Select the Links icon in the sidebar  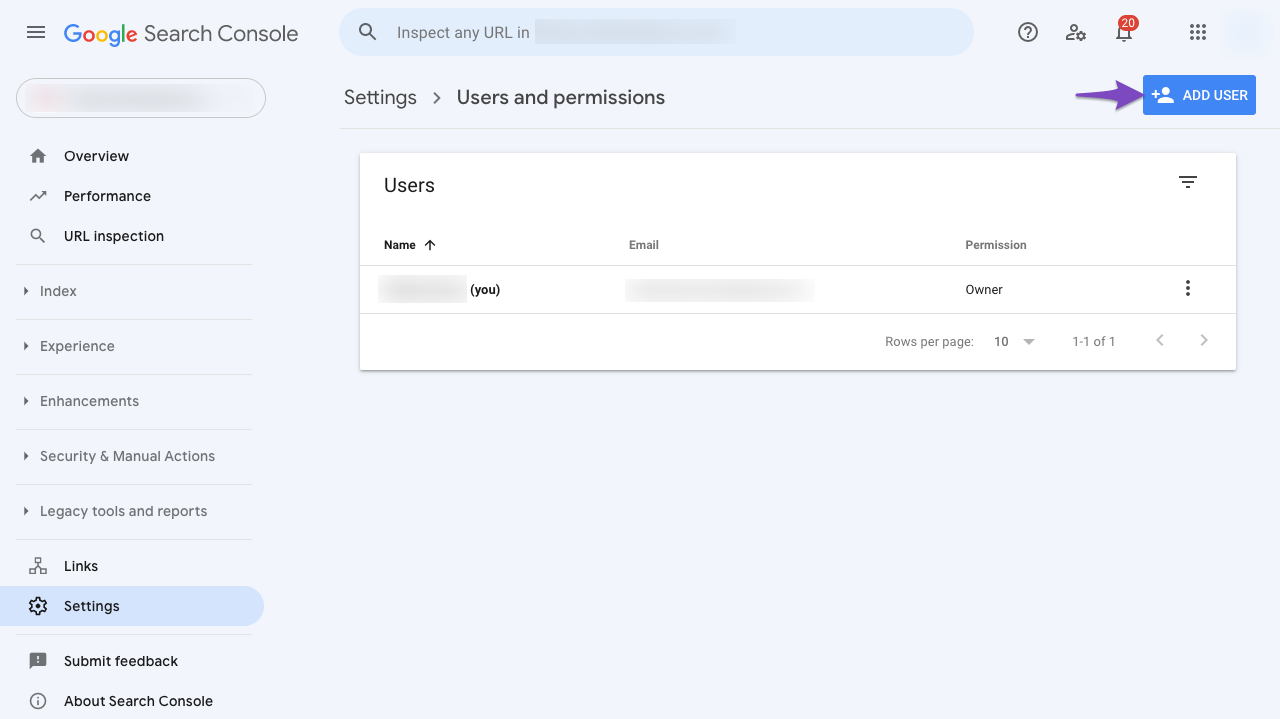[38, 565]
